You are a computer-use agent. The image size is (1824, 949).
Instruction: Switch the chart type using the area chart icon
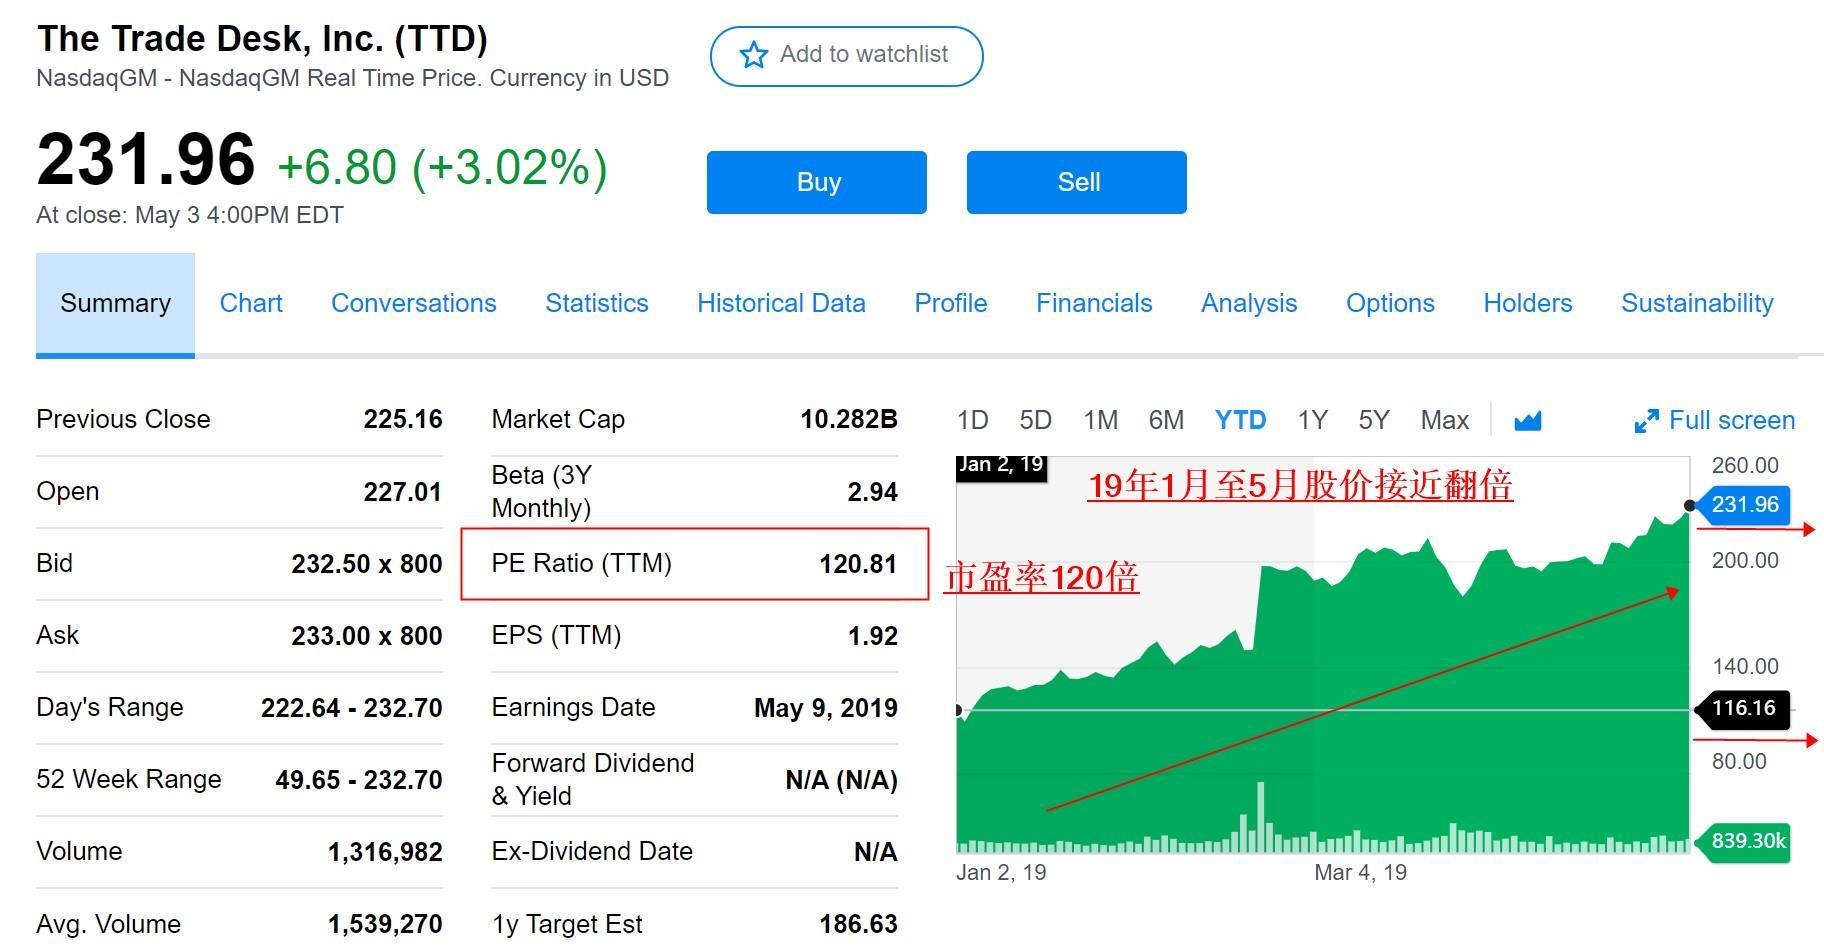(x=1527, y=421)
